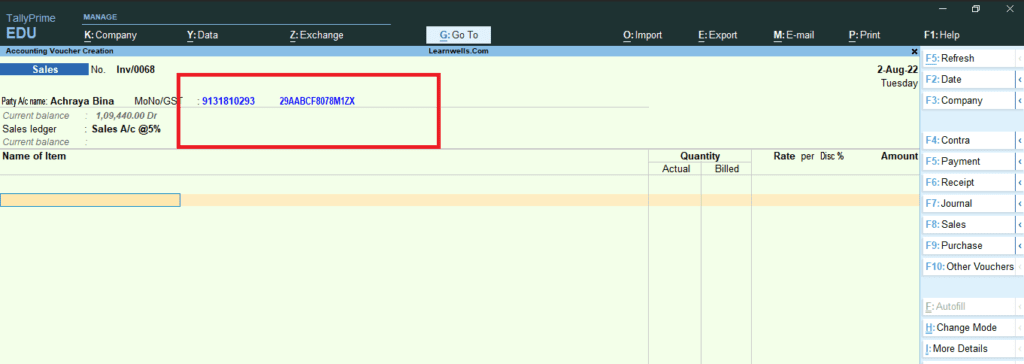Click the H: Change Mode button
Screen dimensions: 1024x364
pos(968,327)
